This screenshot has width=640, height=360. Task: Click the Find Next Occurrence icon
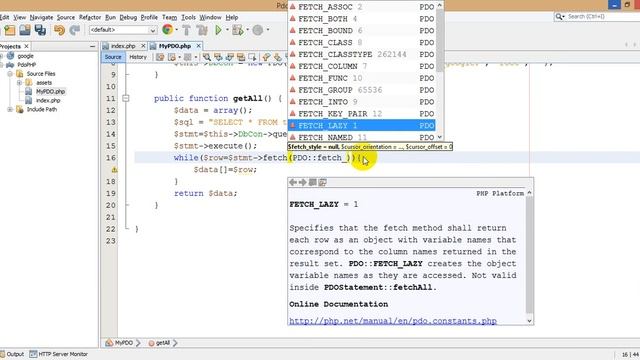point(230,57)
